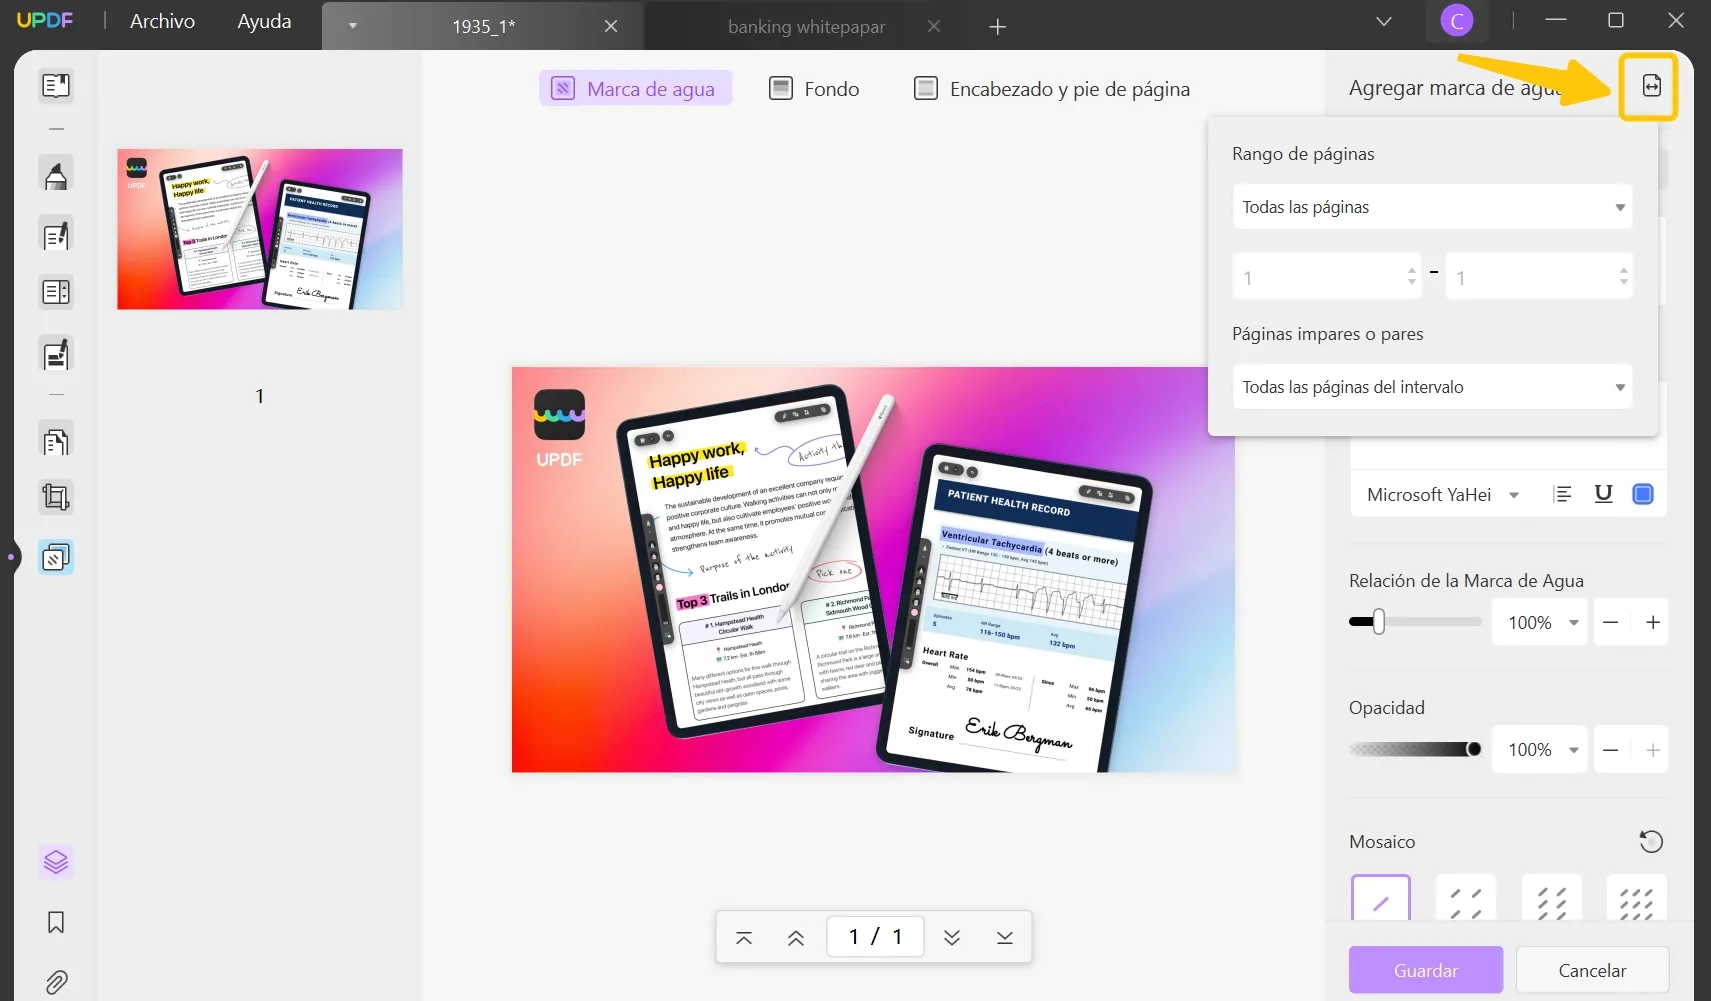
Task: Open the Microsoft YaHei font dropdown
Action: pos(1442,494)
